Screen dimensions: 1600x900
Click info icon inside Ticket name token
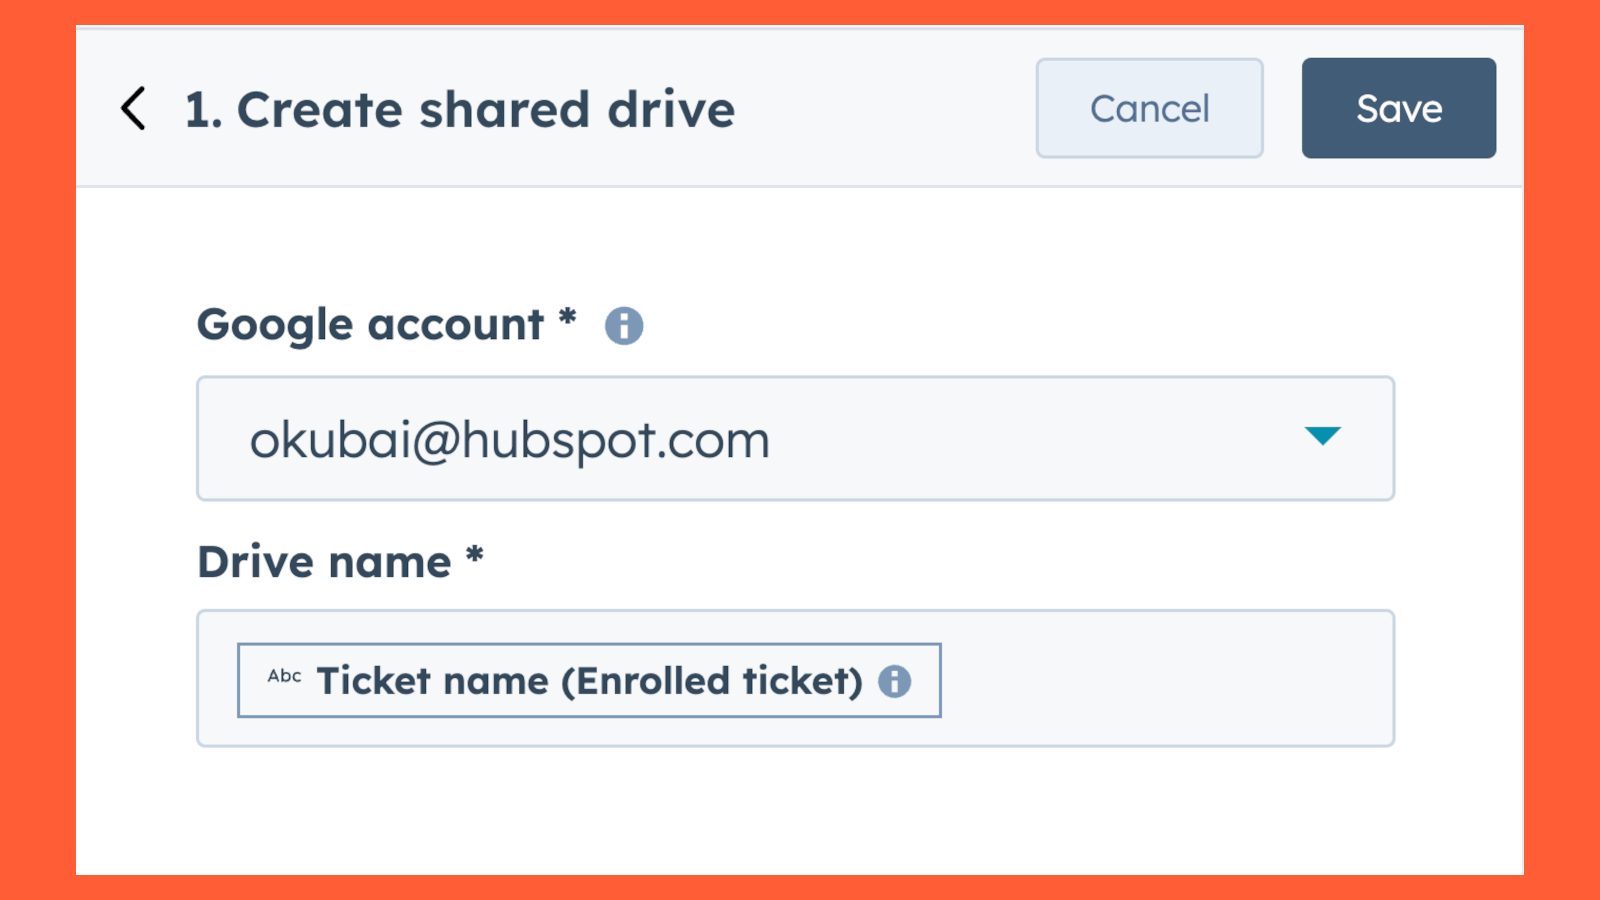(895, 681)
